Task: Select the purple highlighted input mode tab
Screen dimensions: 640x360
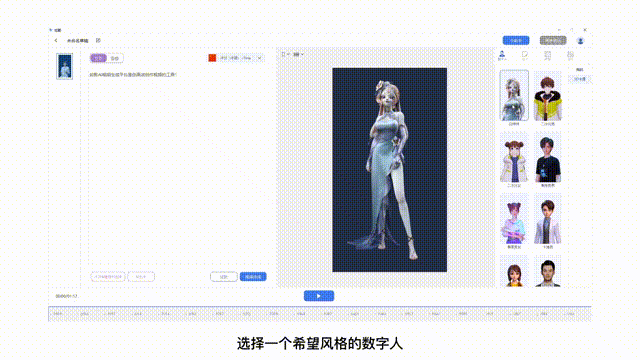Action: point(98,58)
